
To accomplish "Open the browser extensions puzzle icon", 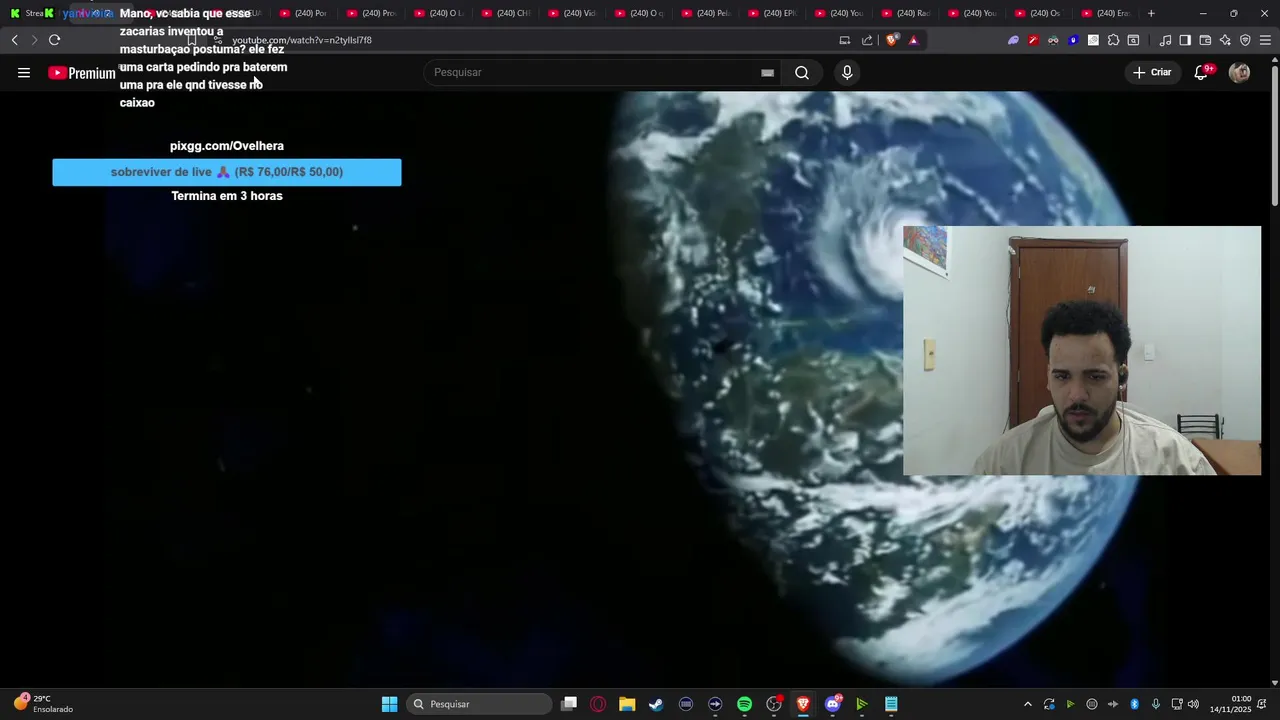I will [1113, 40].
